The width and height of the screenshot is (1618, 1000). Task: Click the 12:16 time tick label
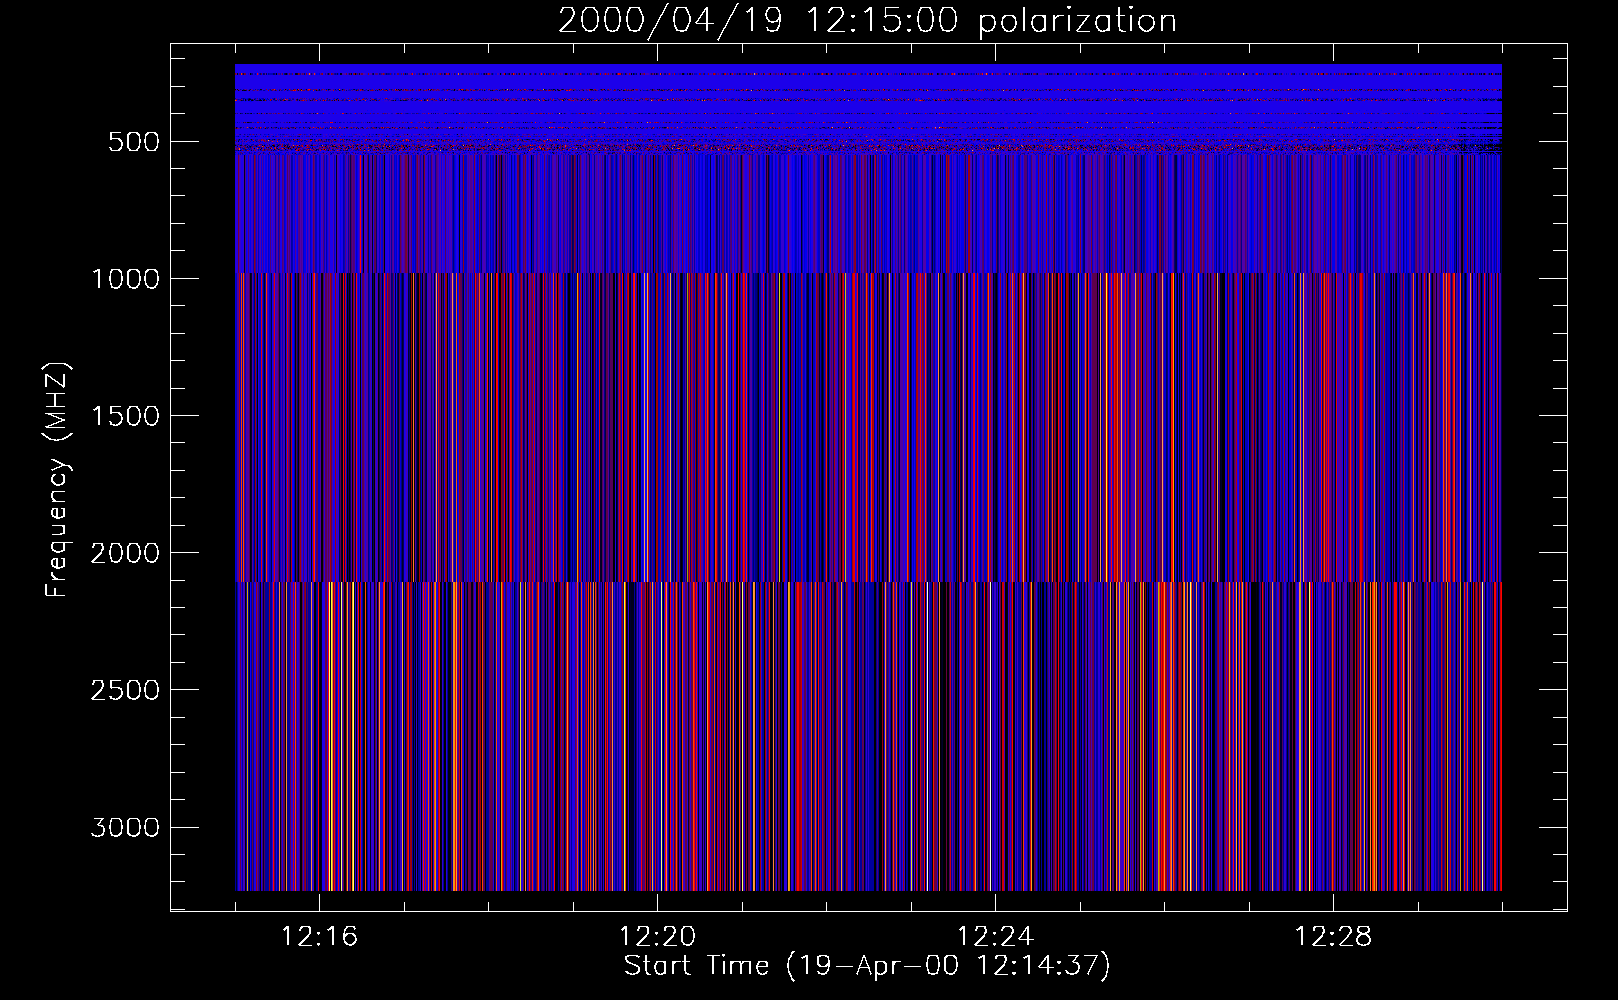[x=319, y=937]
